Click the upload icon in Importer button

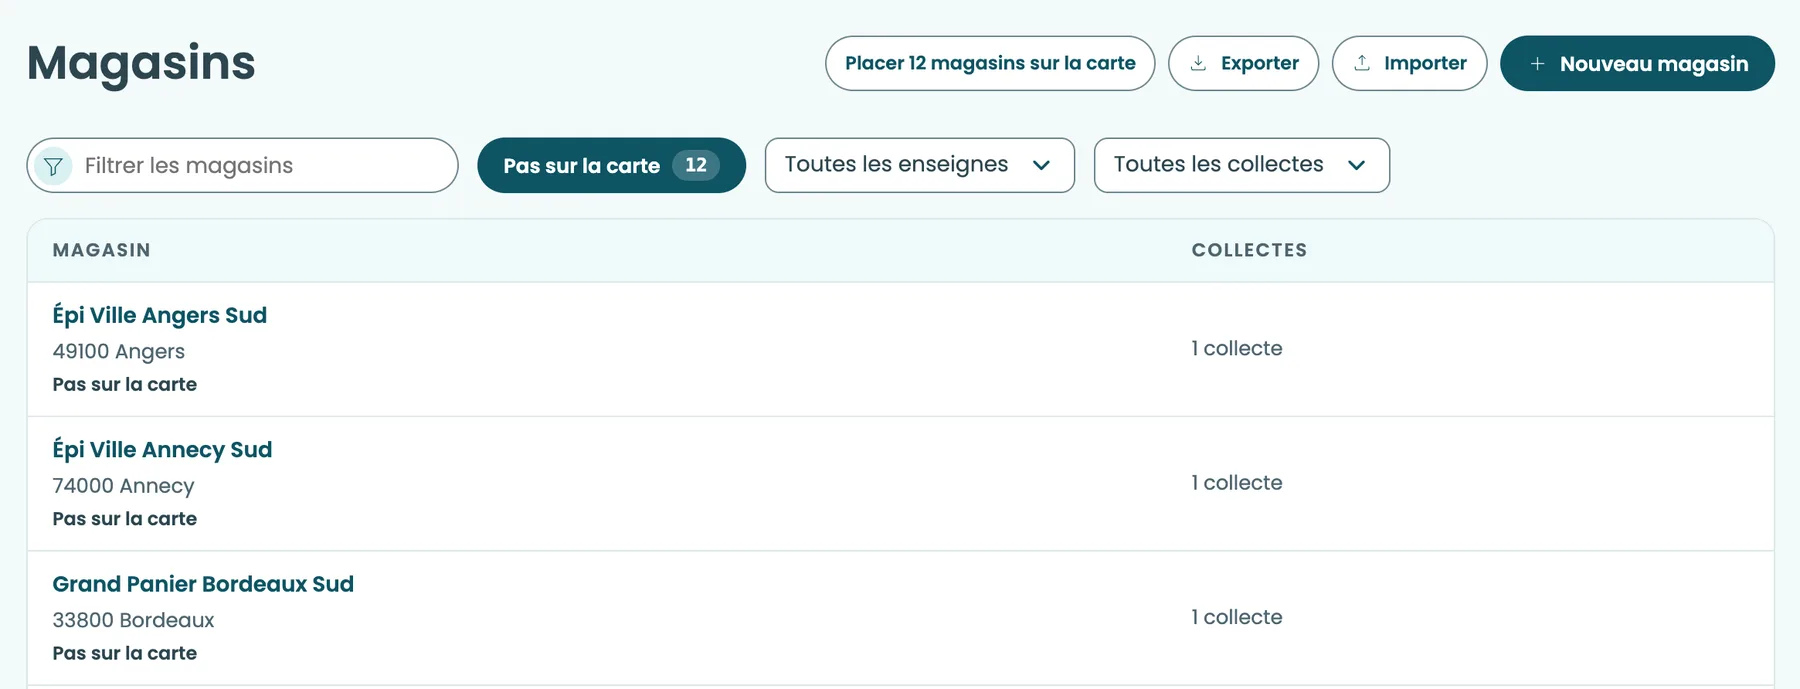1362,63
